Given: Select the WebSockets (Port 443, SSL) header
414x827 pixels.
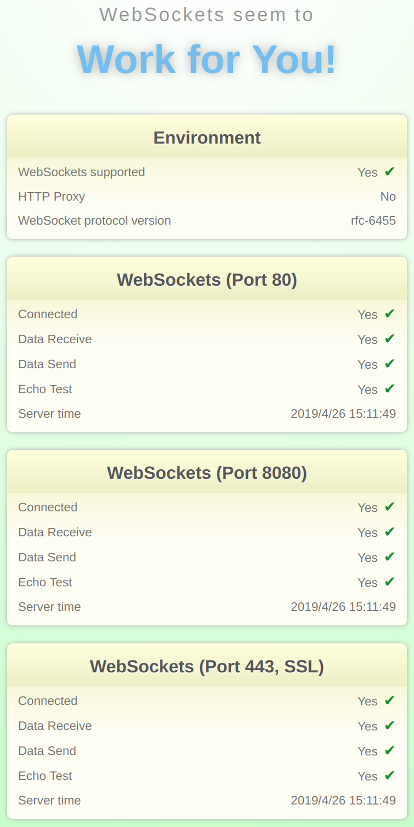Looking at the screenshot, I should tap(207, 666).
